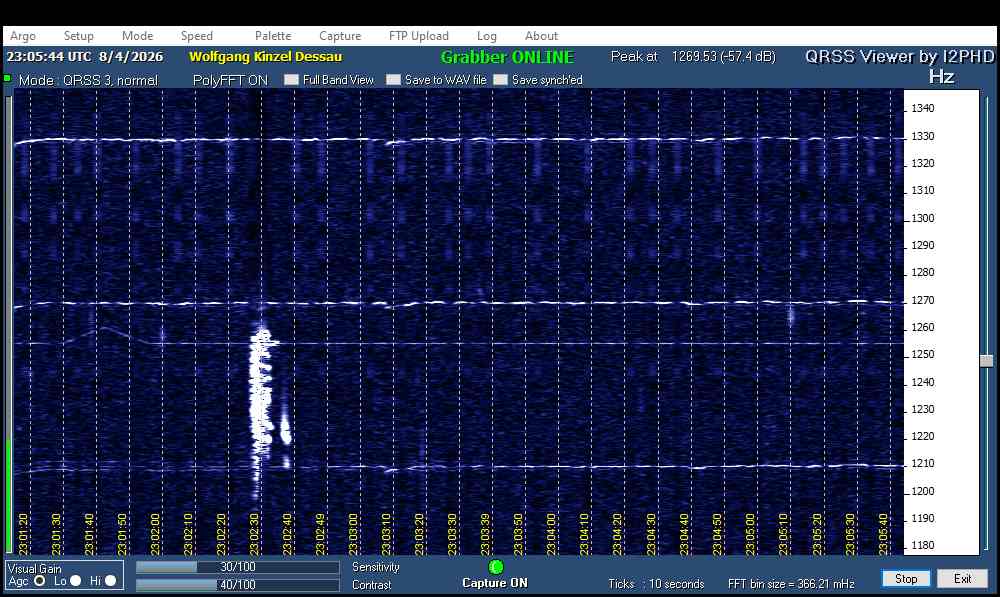Click the Wolfgang Kinzel Dessau title
Image resolution: width=1000 pixels, height=597 pixels.
point(265,57)
